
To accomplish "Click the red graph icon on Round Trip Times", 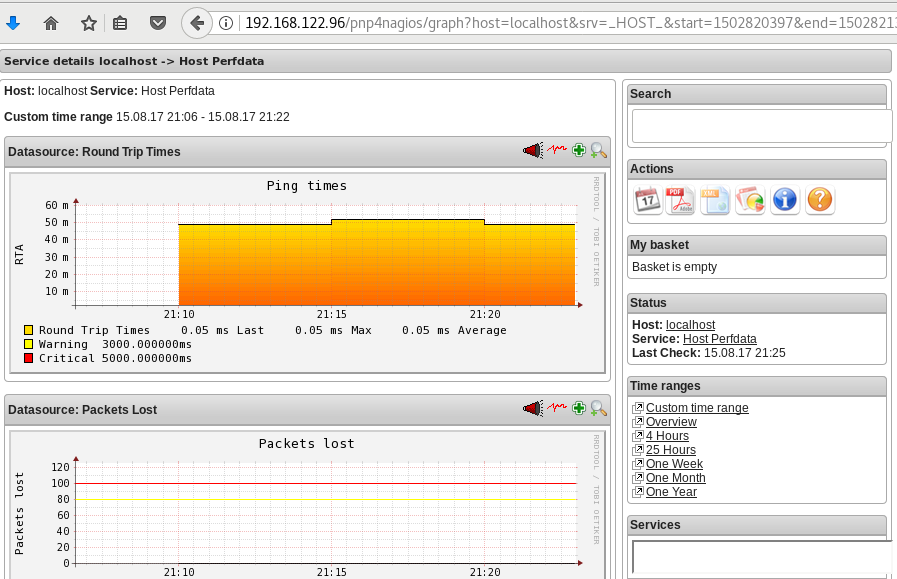I will tap(557, 150).
